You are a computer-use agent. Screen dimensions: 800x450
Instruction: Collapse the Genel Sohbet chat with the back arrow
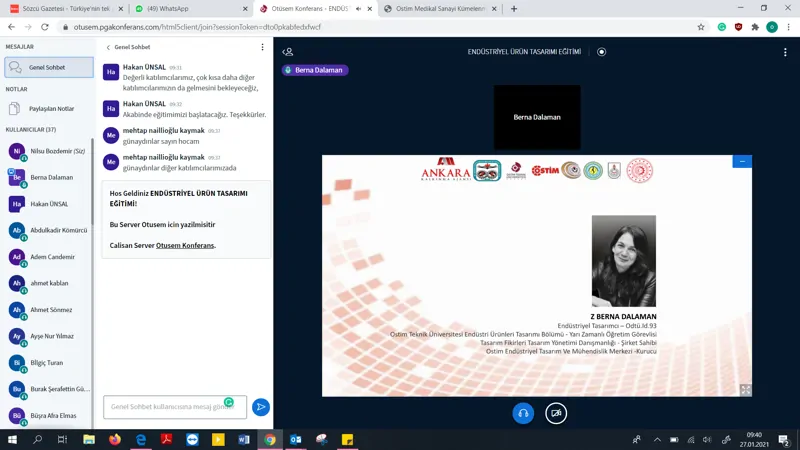click(x=108, y=47)
